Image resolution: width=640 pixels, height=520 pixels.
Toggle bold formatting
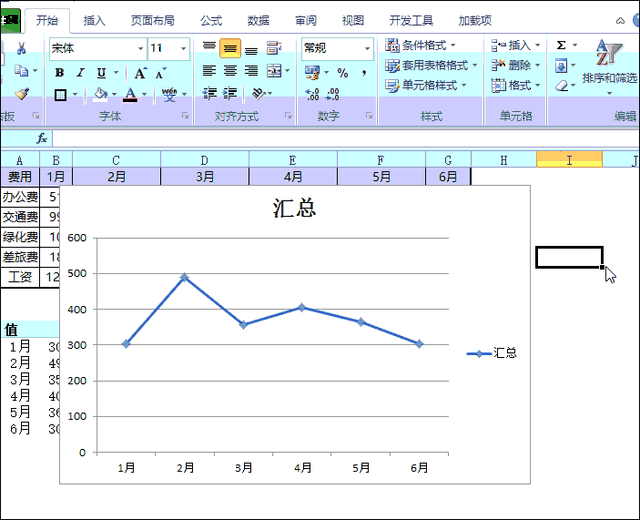(x=60, y=73)
